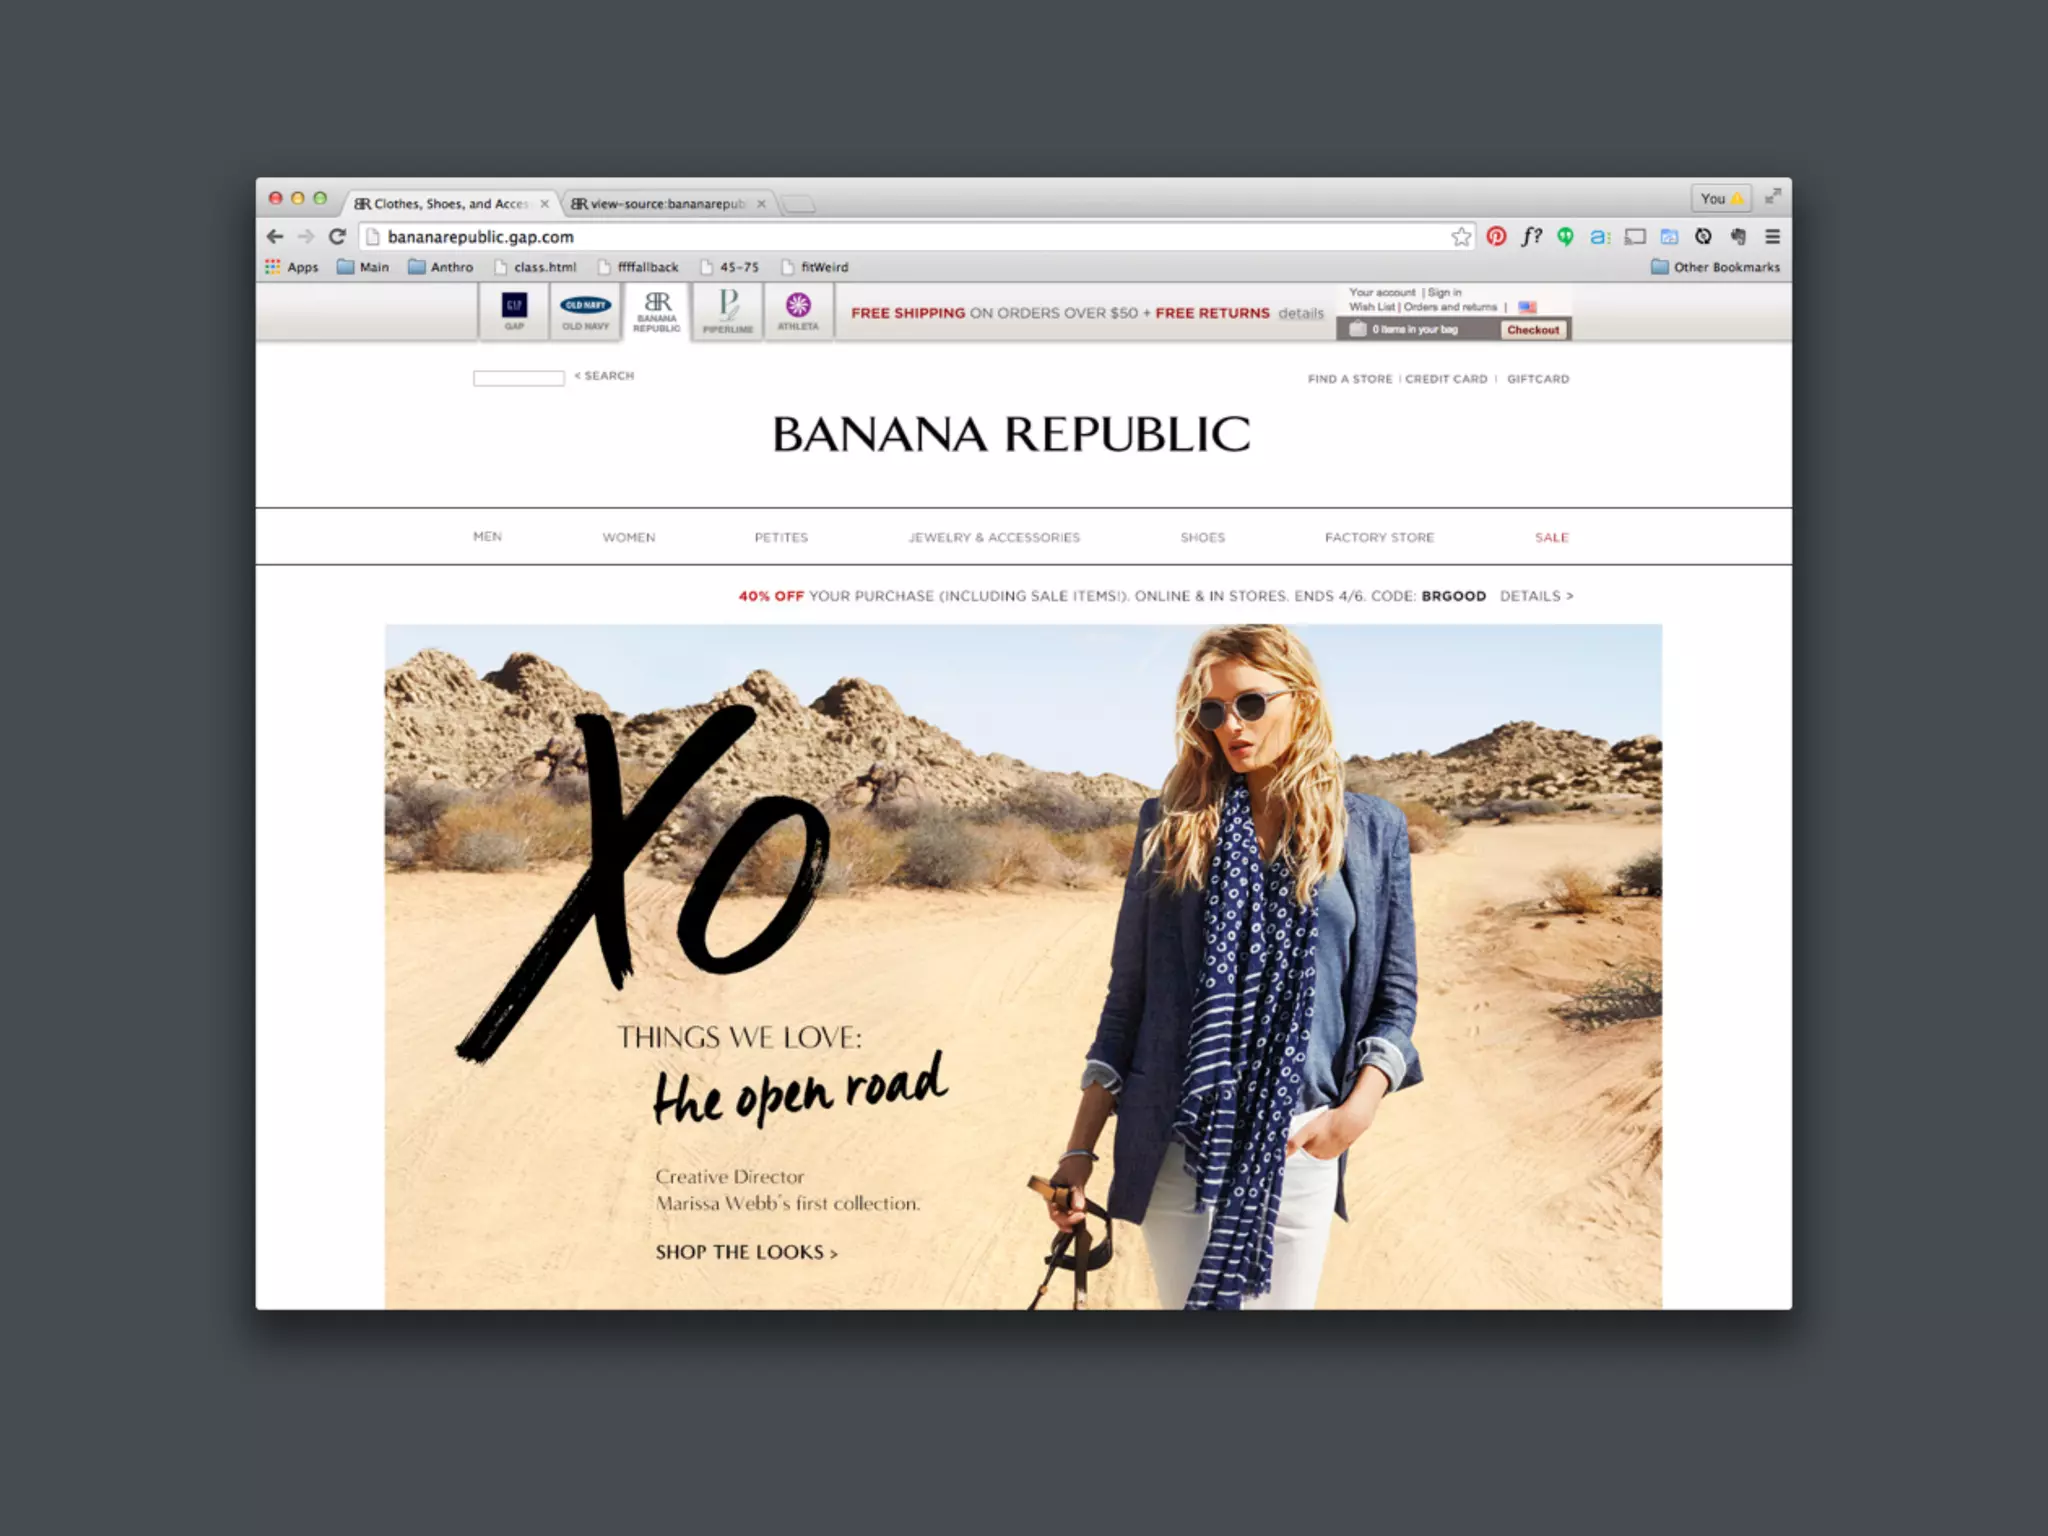Click SHOP THE LOOKS link
Screen dimensions: 2048x1536
coord(746,1252)
